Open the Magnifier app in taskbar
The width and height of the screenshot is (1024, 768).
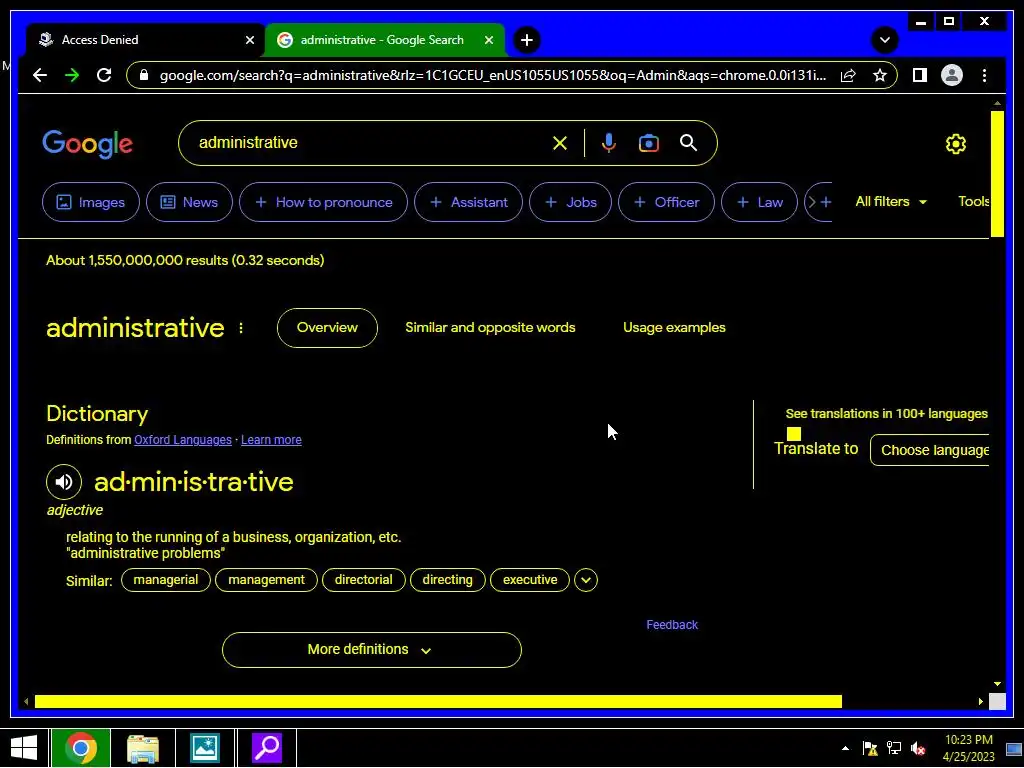pyautogui.click(x=266, y=748)
